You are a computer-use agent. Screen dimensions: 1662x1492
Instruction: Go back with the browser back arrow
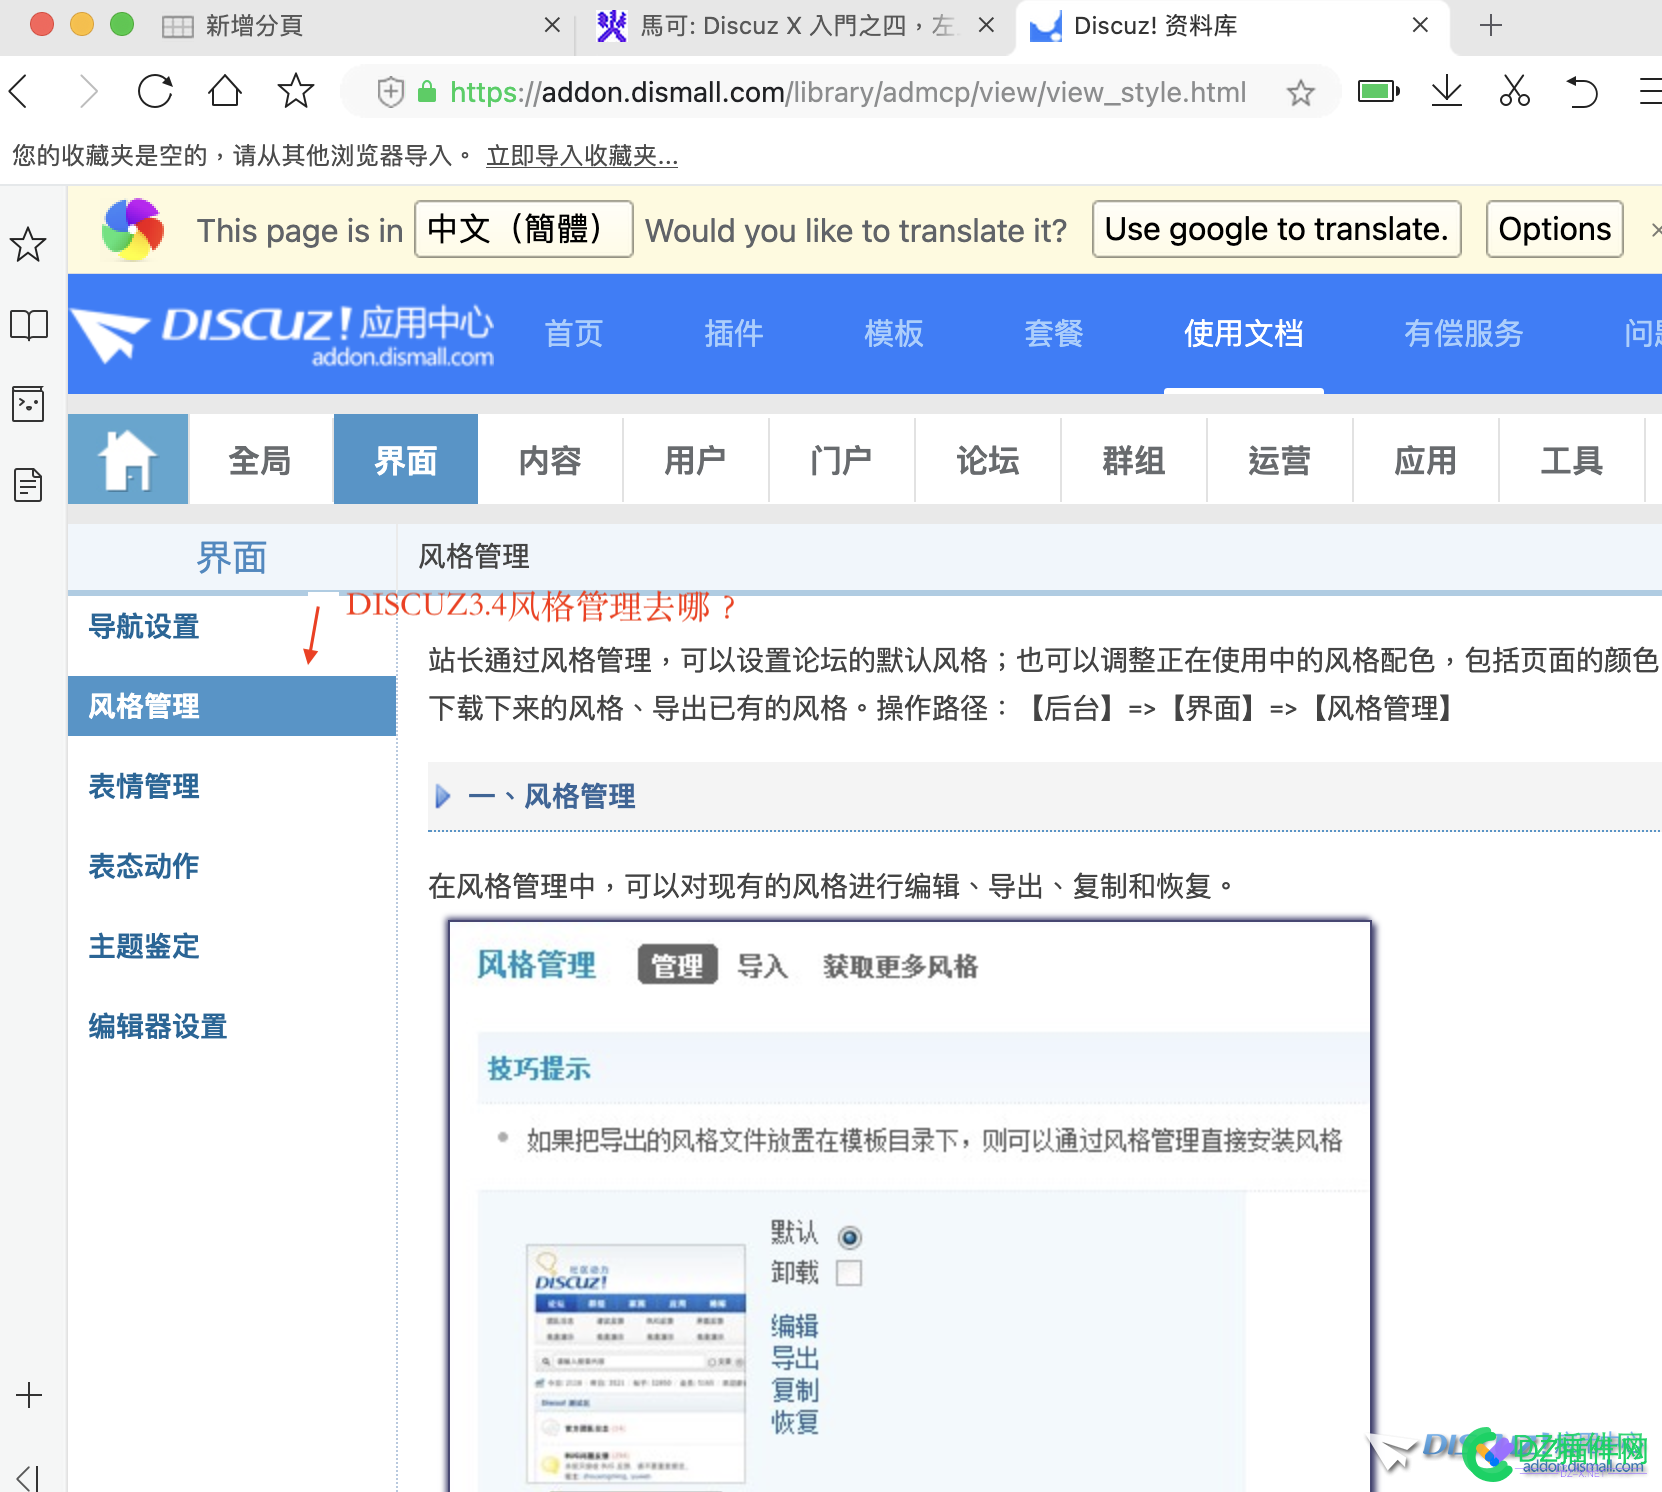coord(19,92)
